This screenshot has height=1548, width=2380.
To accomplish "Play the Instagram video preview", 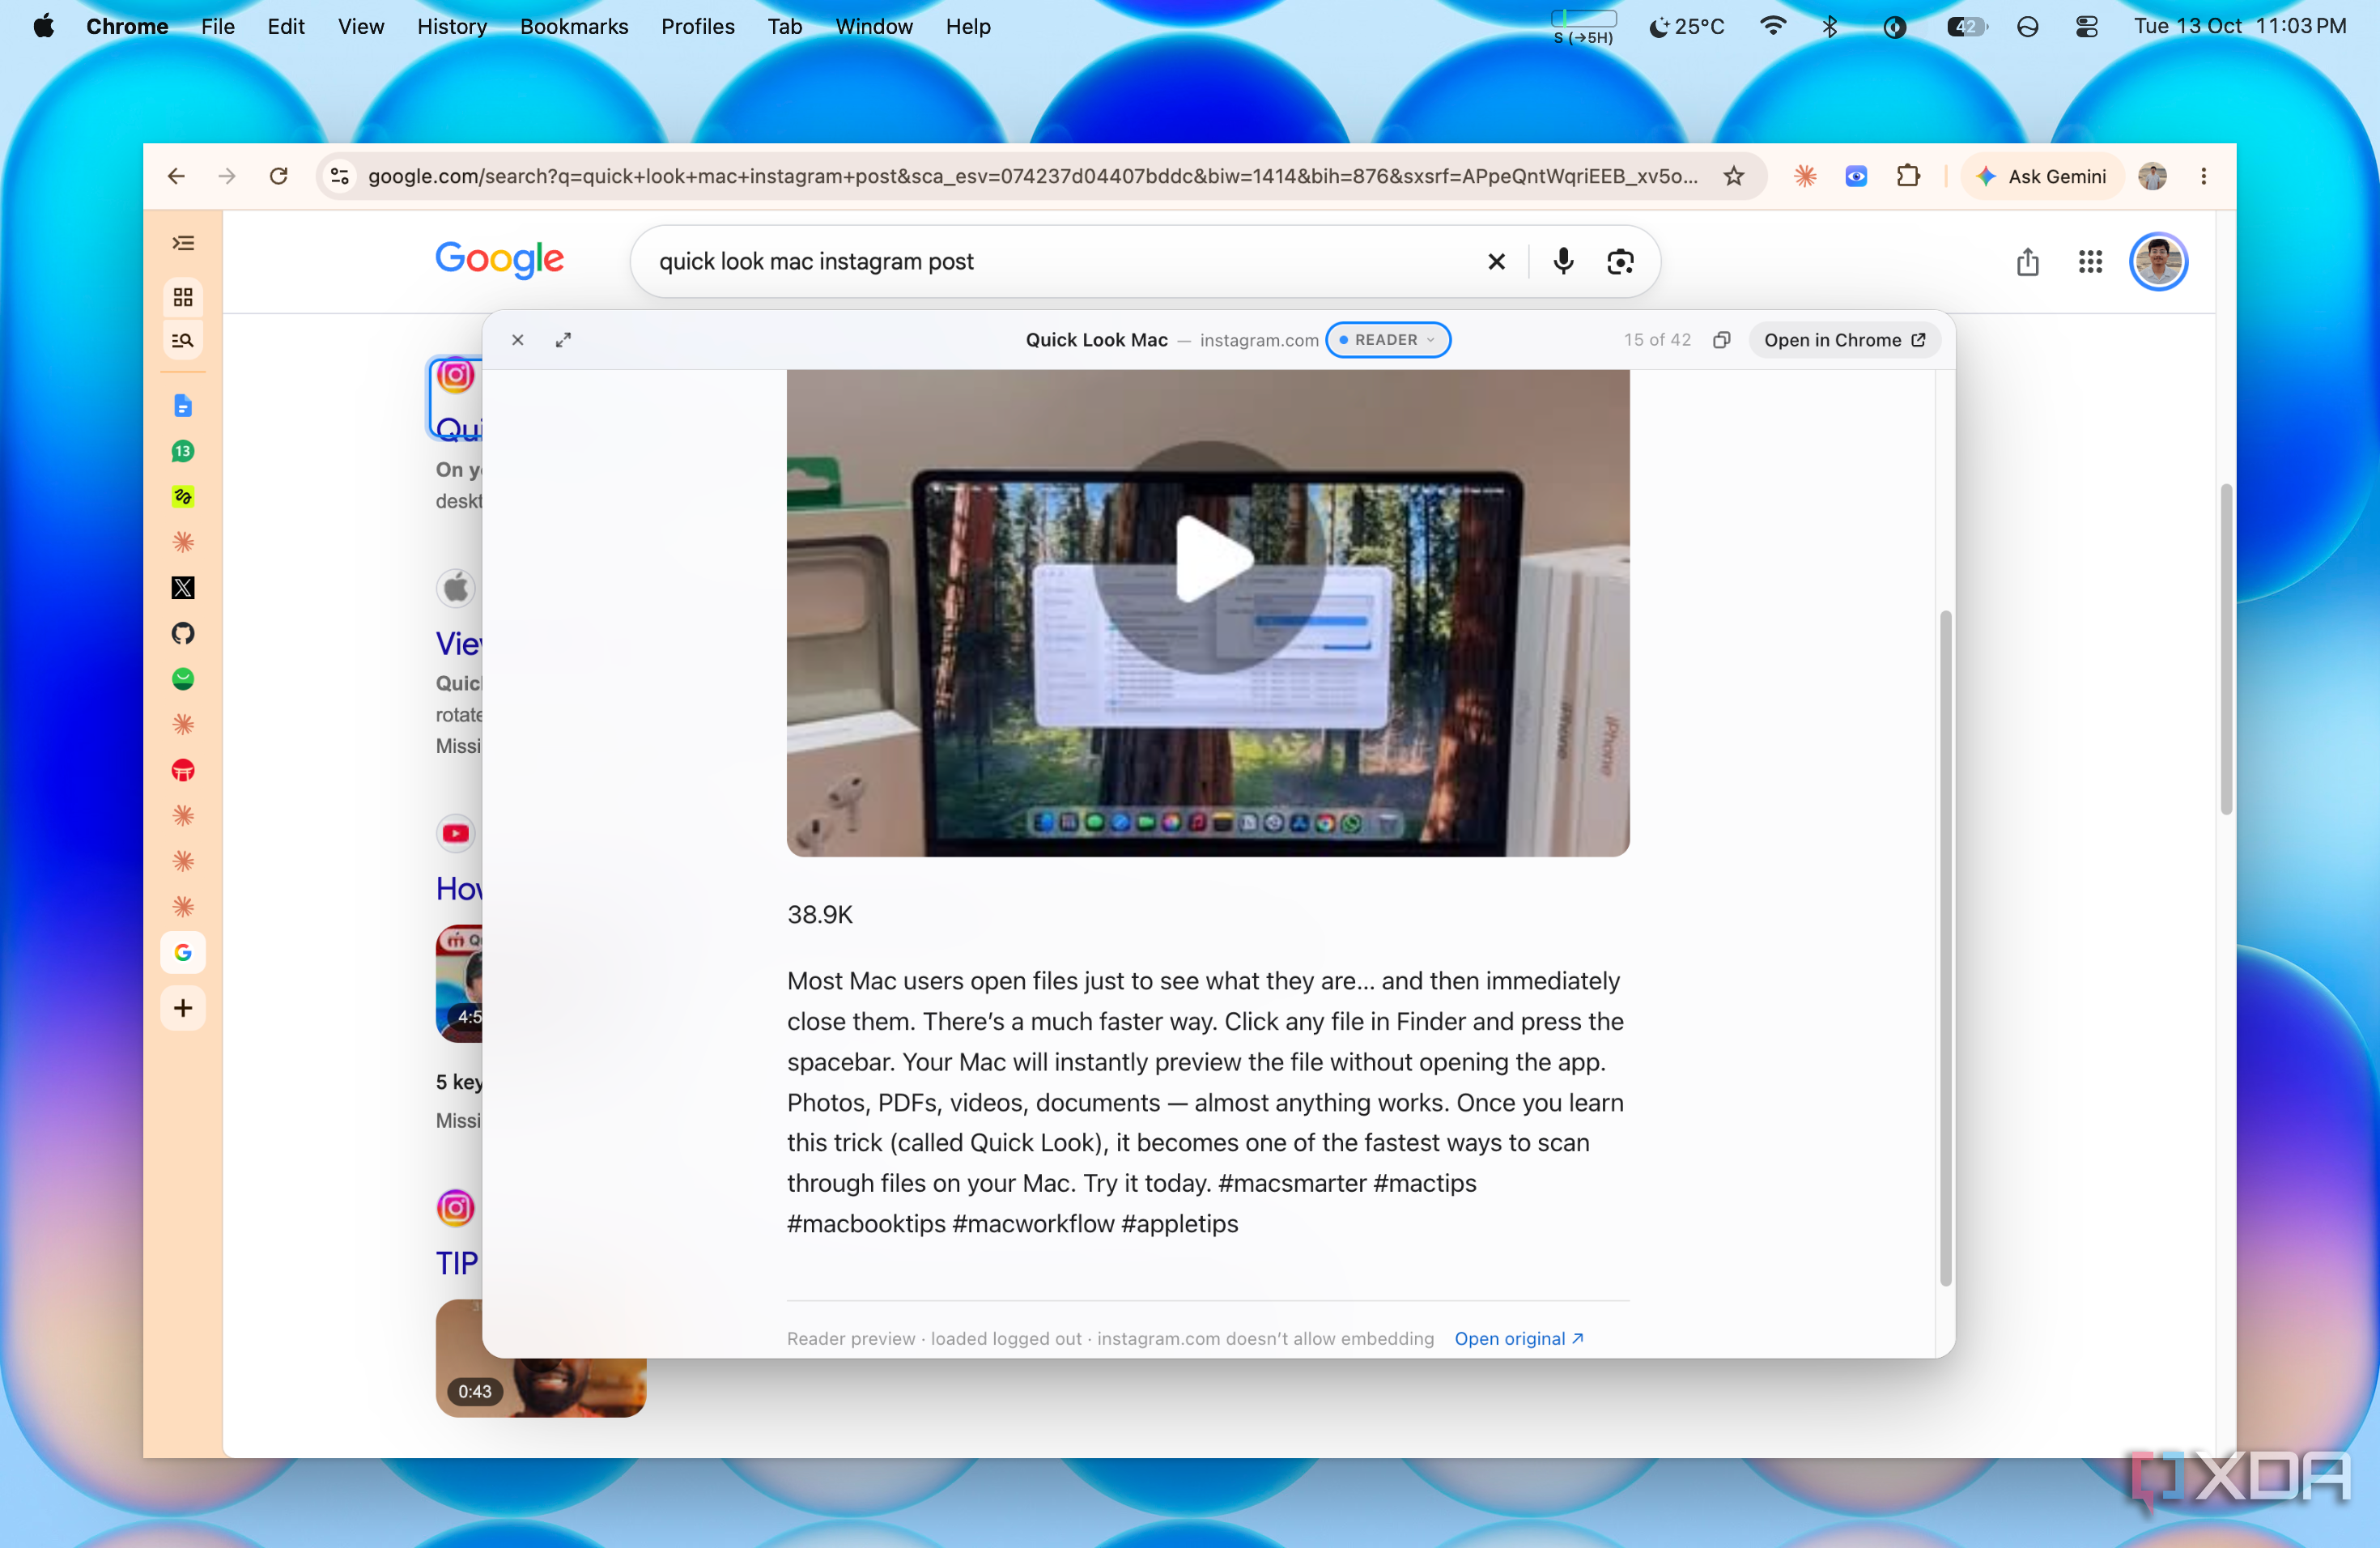I will [1209, 558].
